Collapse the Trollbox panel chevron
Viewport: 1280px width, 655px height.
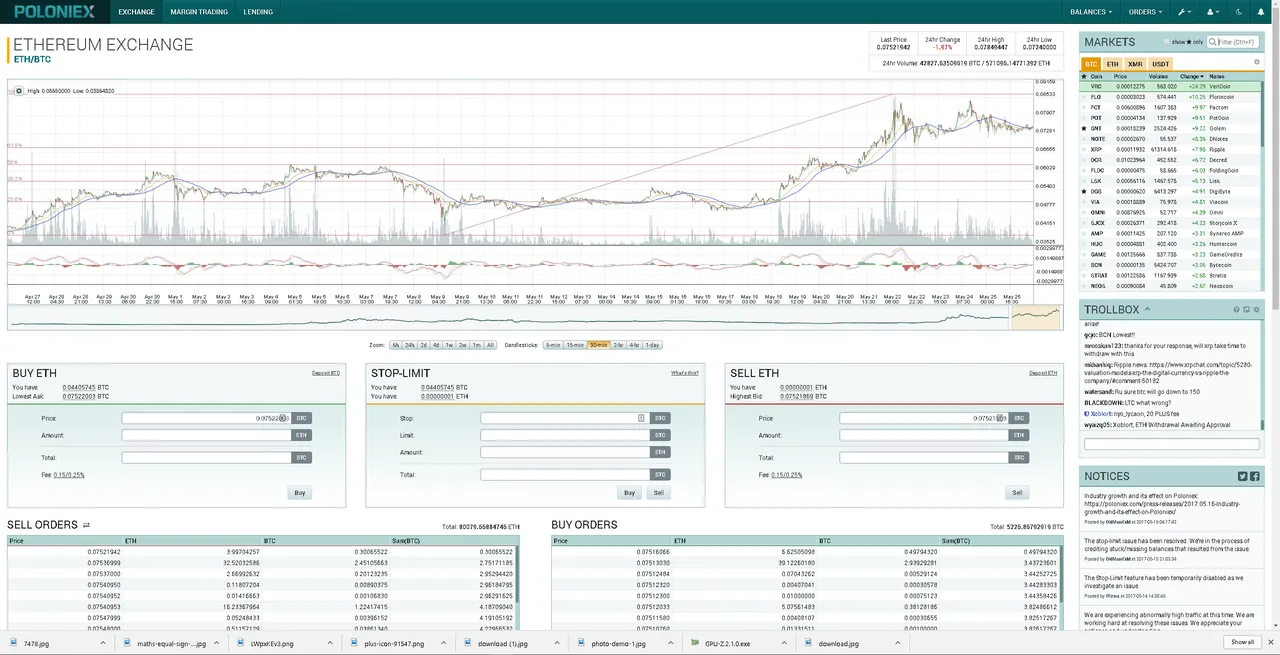pos(1147,309)
